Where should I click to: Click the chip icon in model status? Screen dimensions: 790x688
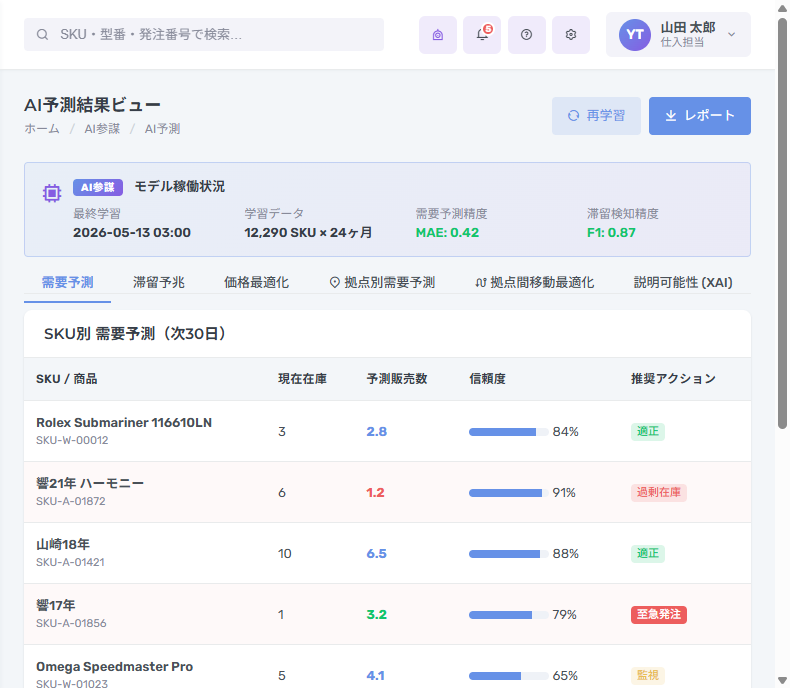tap(51, 193)
